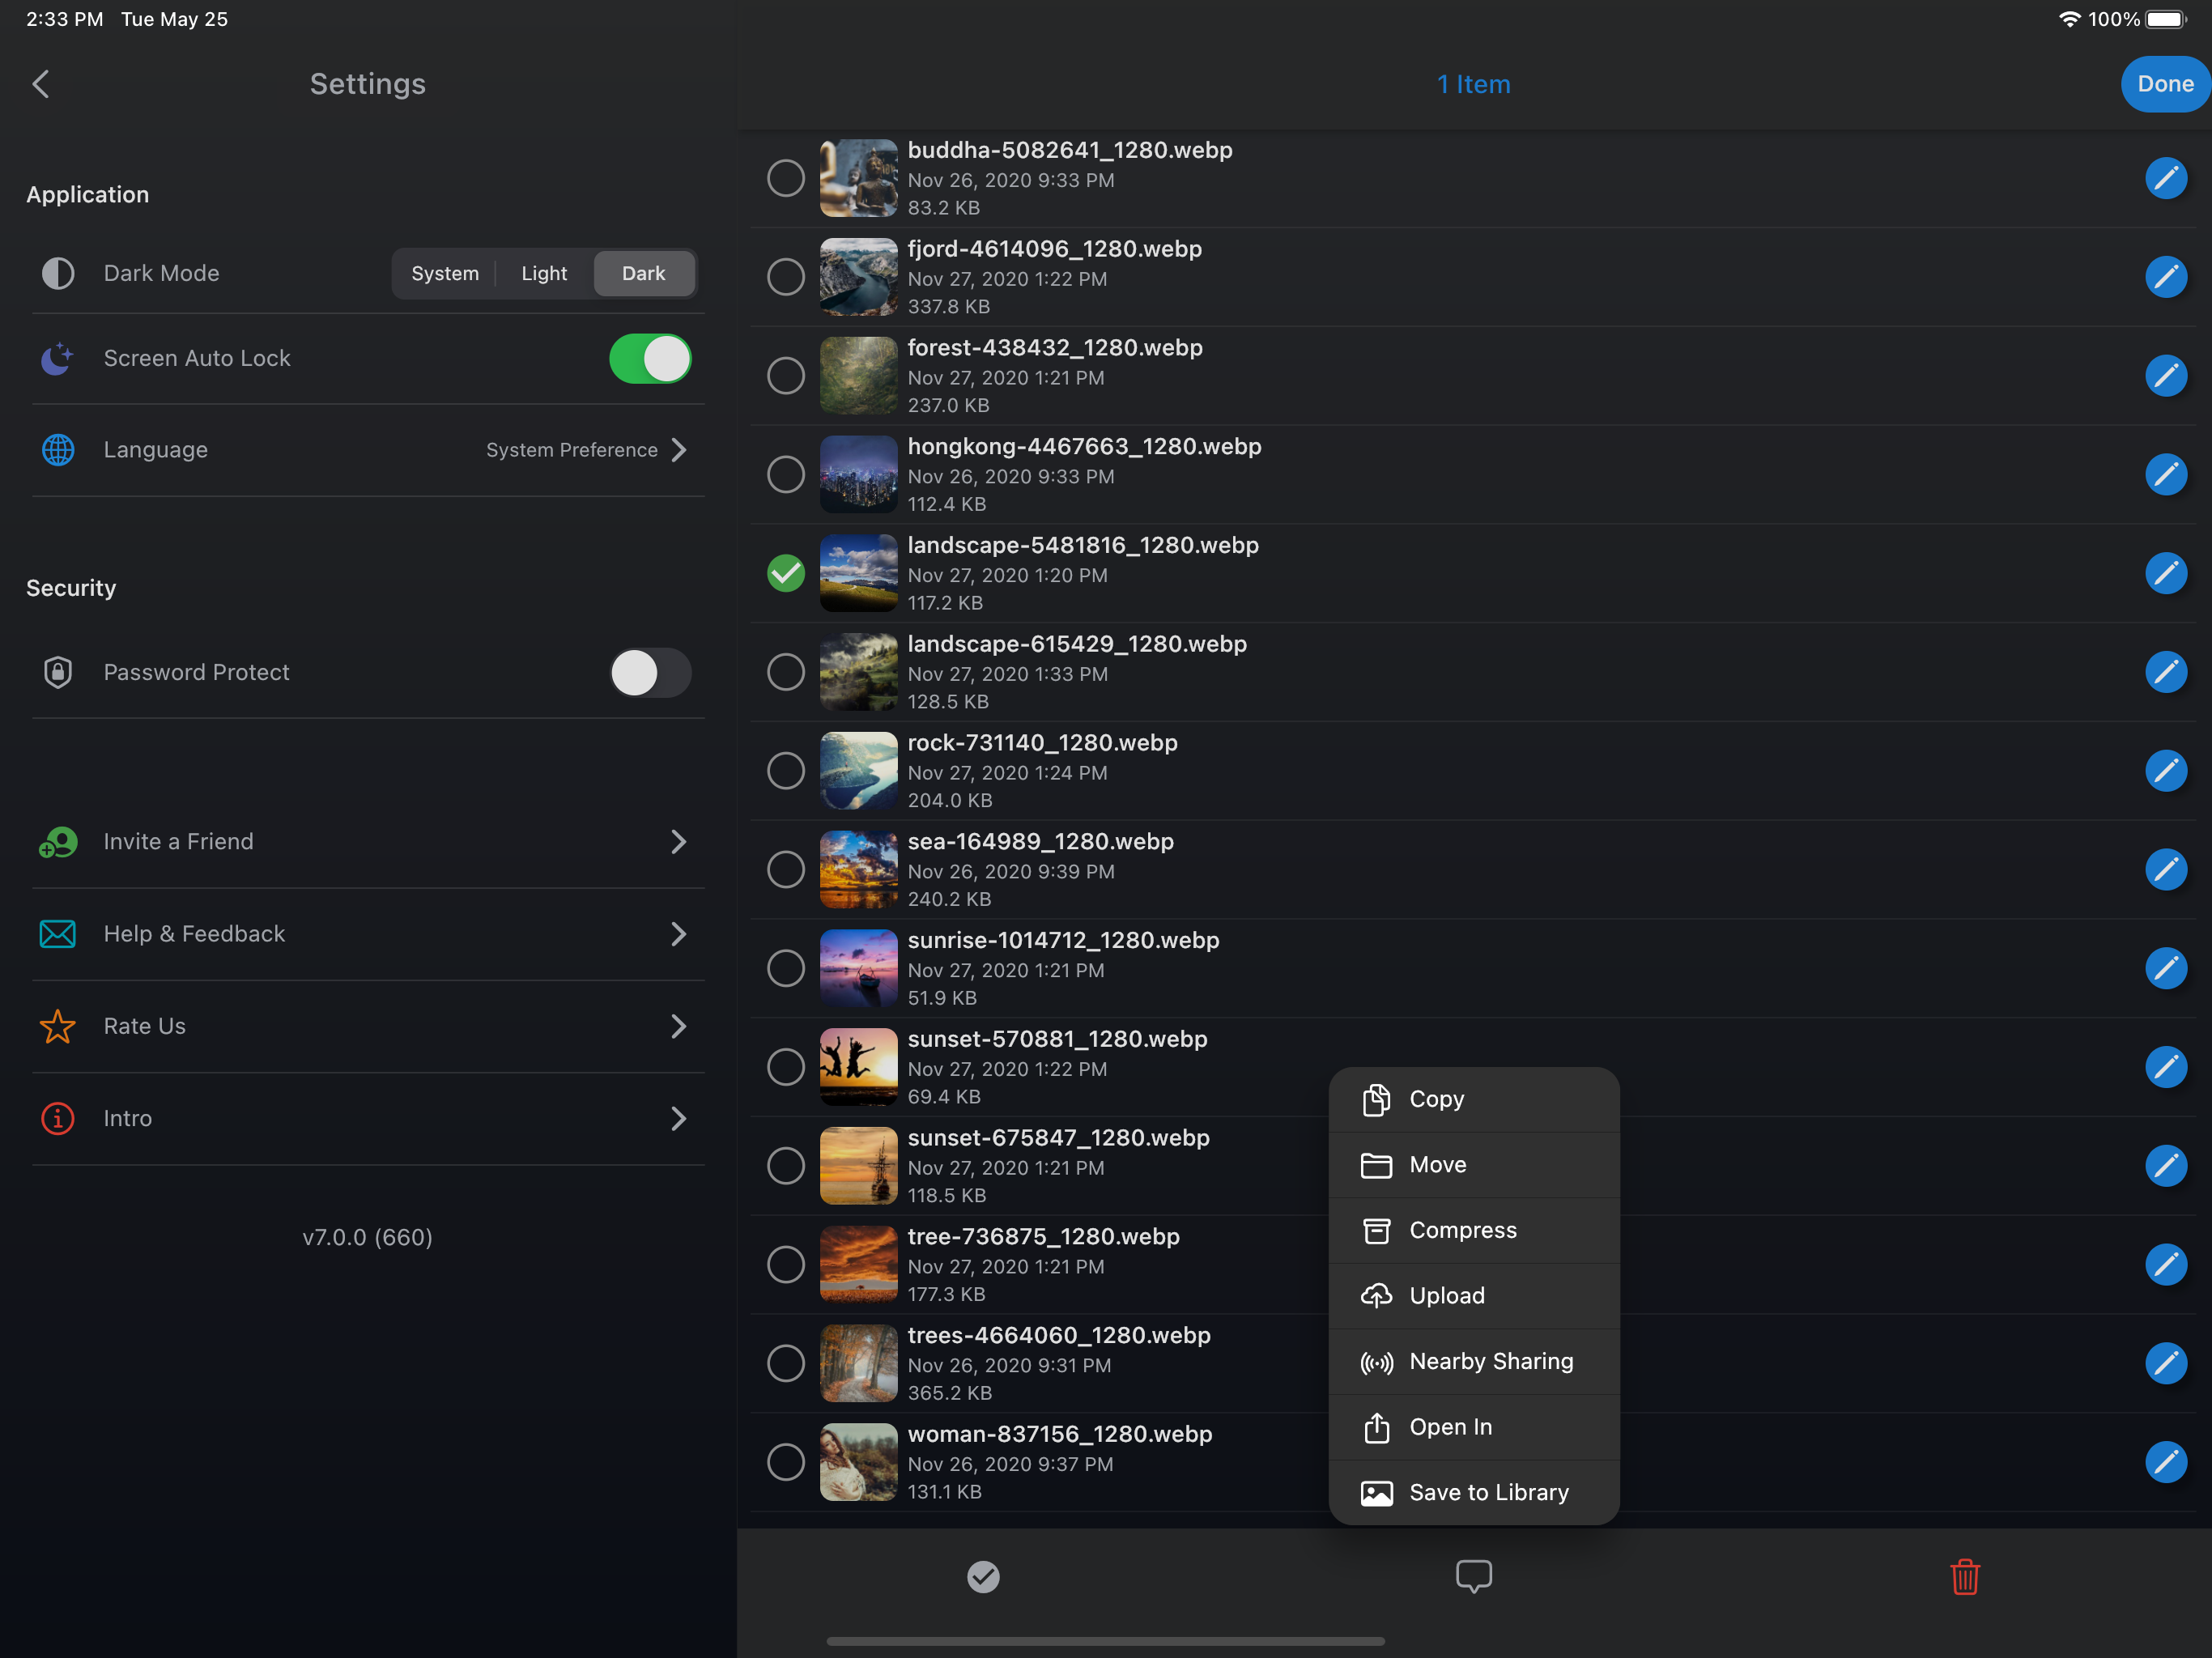This screenshot has height=1658, width=2212.
Task: Switch Dark Mode to Light segment
Action: pos(544,274)
